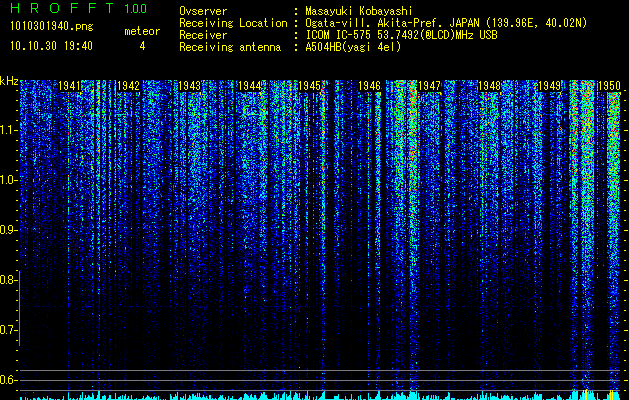Screen dimensions: 629x400
Task: Click the Receiving Location label
Action: tap(233, 23)
